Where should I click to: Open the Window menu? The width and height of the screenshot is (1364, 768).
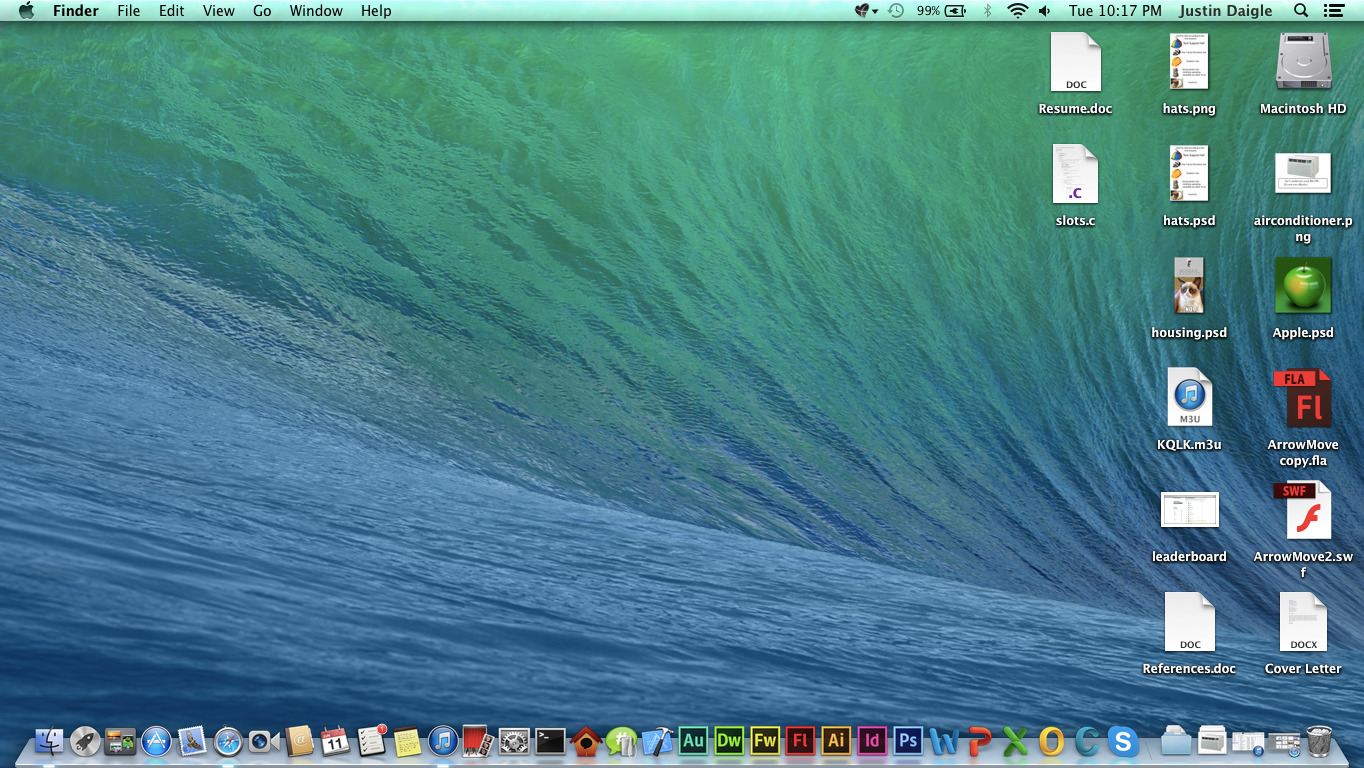point(316,11)
